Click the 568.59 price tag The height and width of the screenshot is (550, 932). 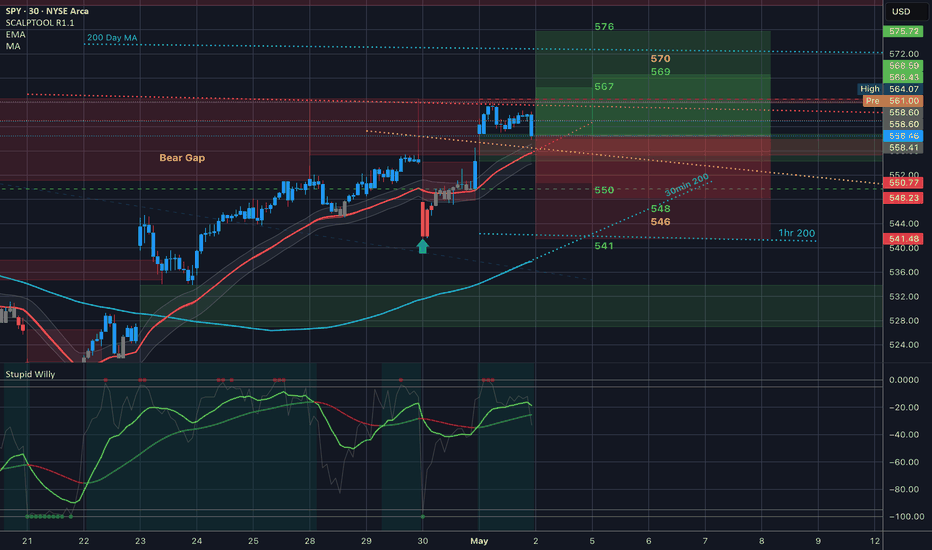903,66
